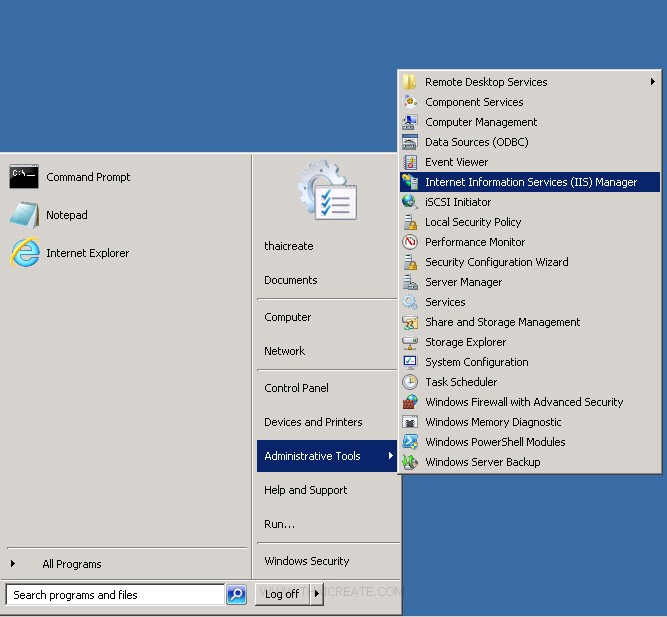Click the Share and Storage Management icon

coord(410,322)
